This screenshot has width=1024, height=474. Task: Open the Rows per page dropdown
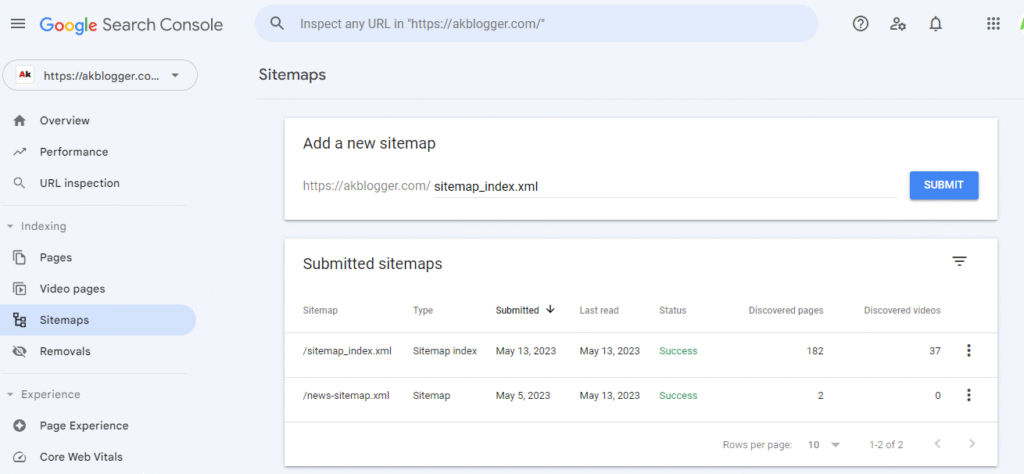(x=824, y=445)
